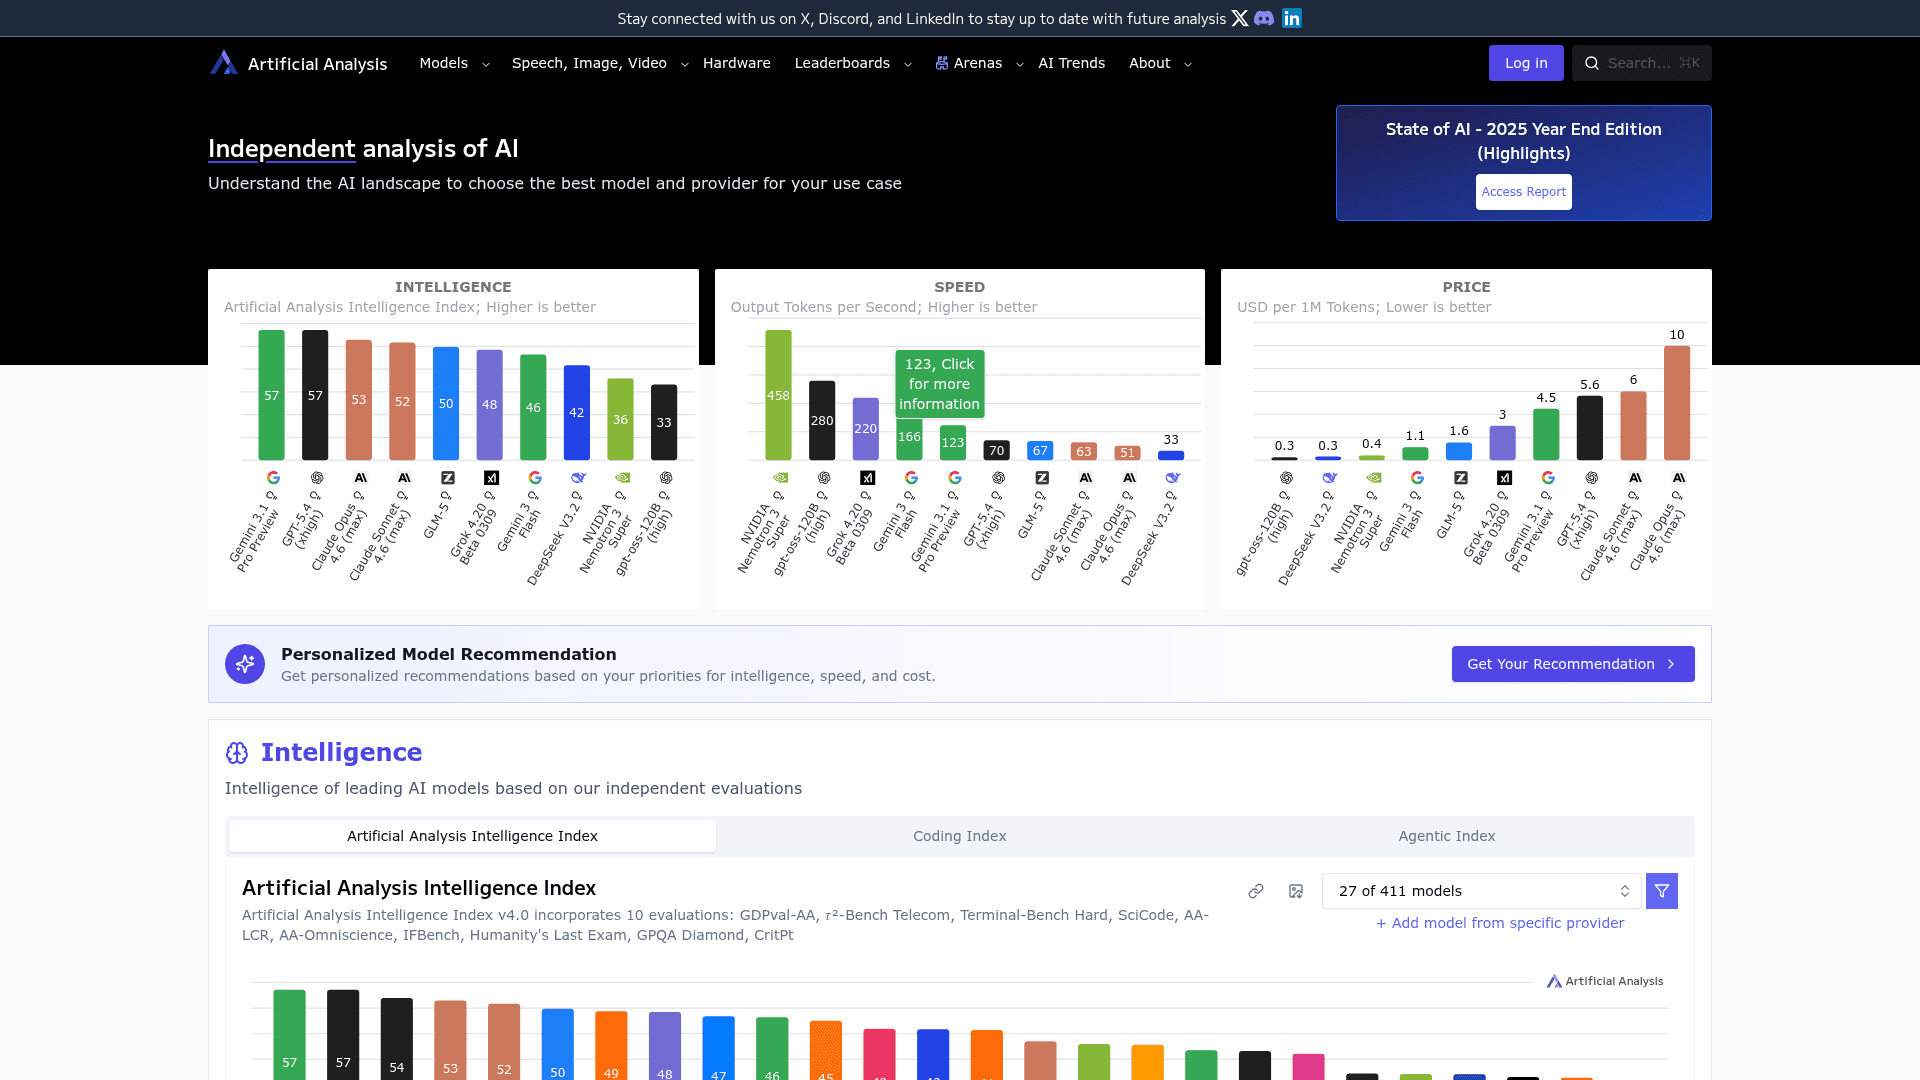Click the Hardware navigation item
The image size is (1920, 1080).
tap(736, 63)
